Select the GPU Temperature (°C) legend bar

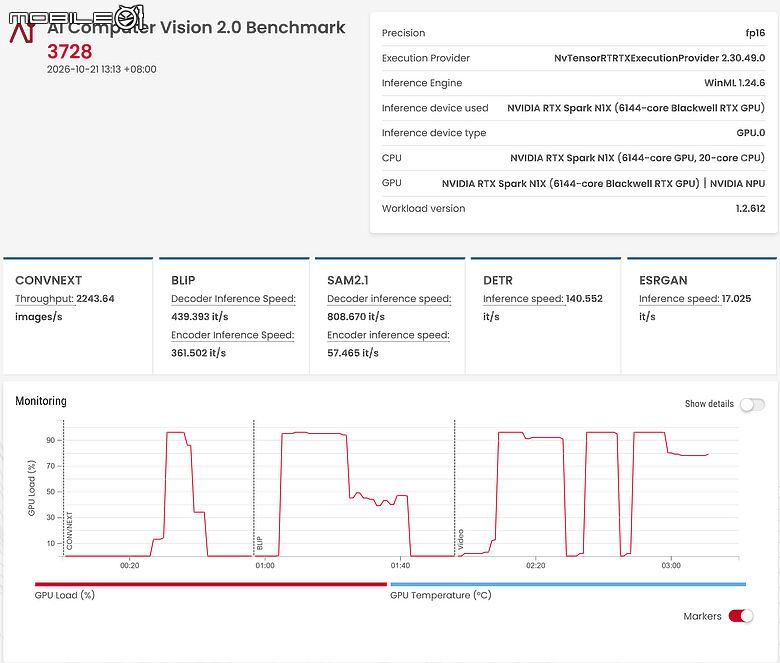(x=568, y=584)
